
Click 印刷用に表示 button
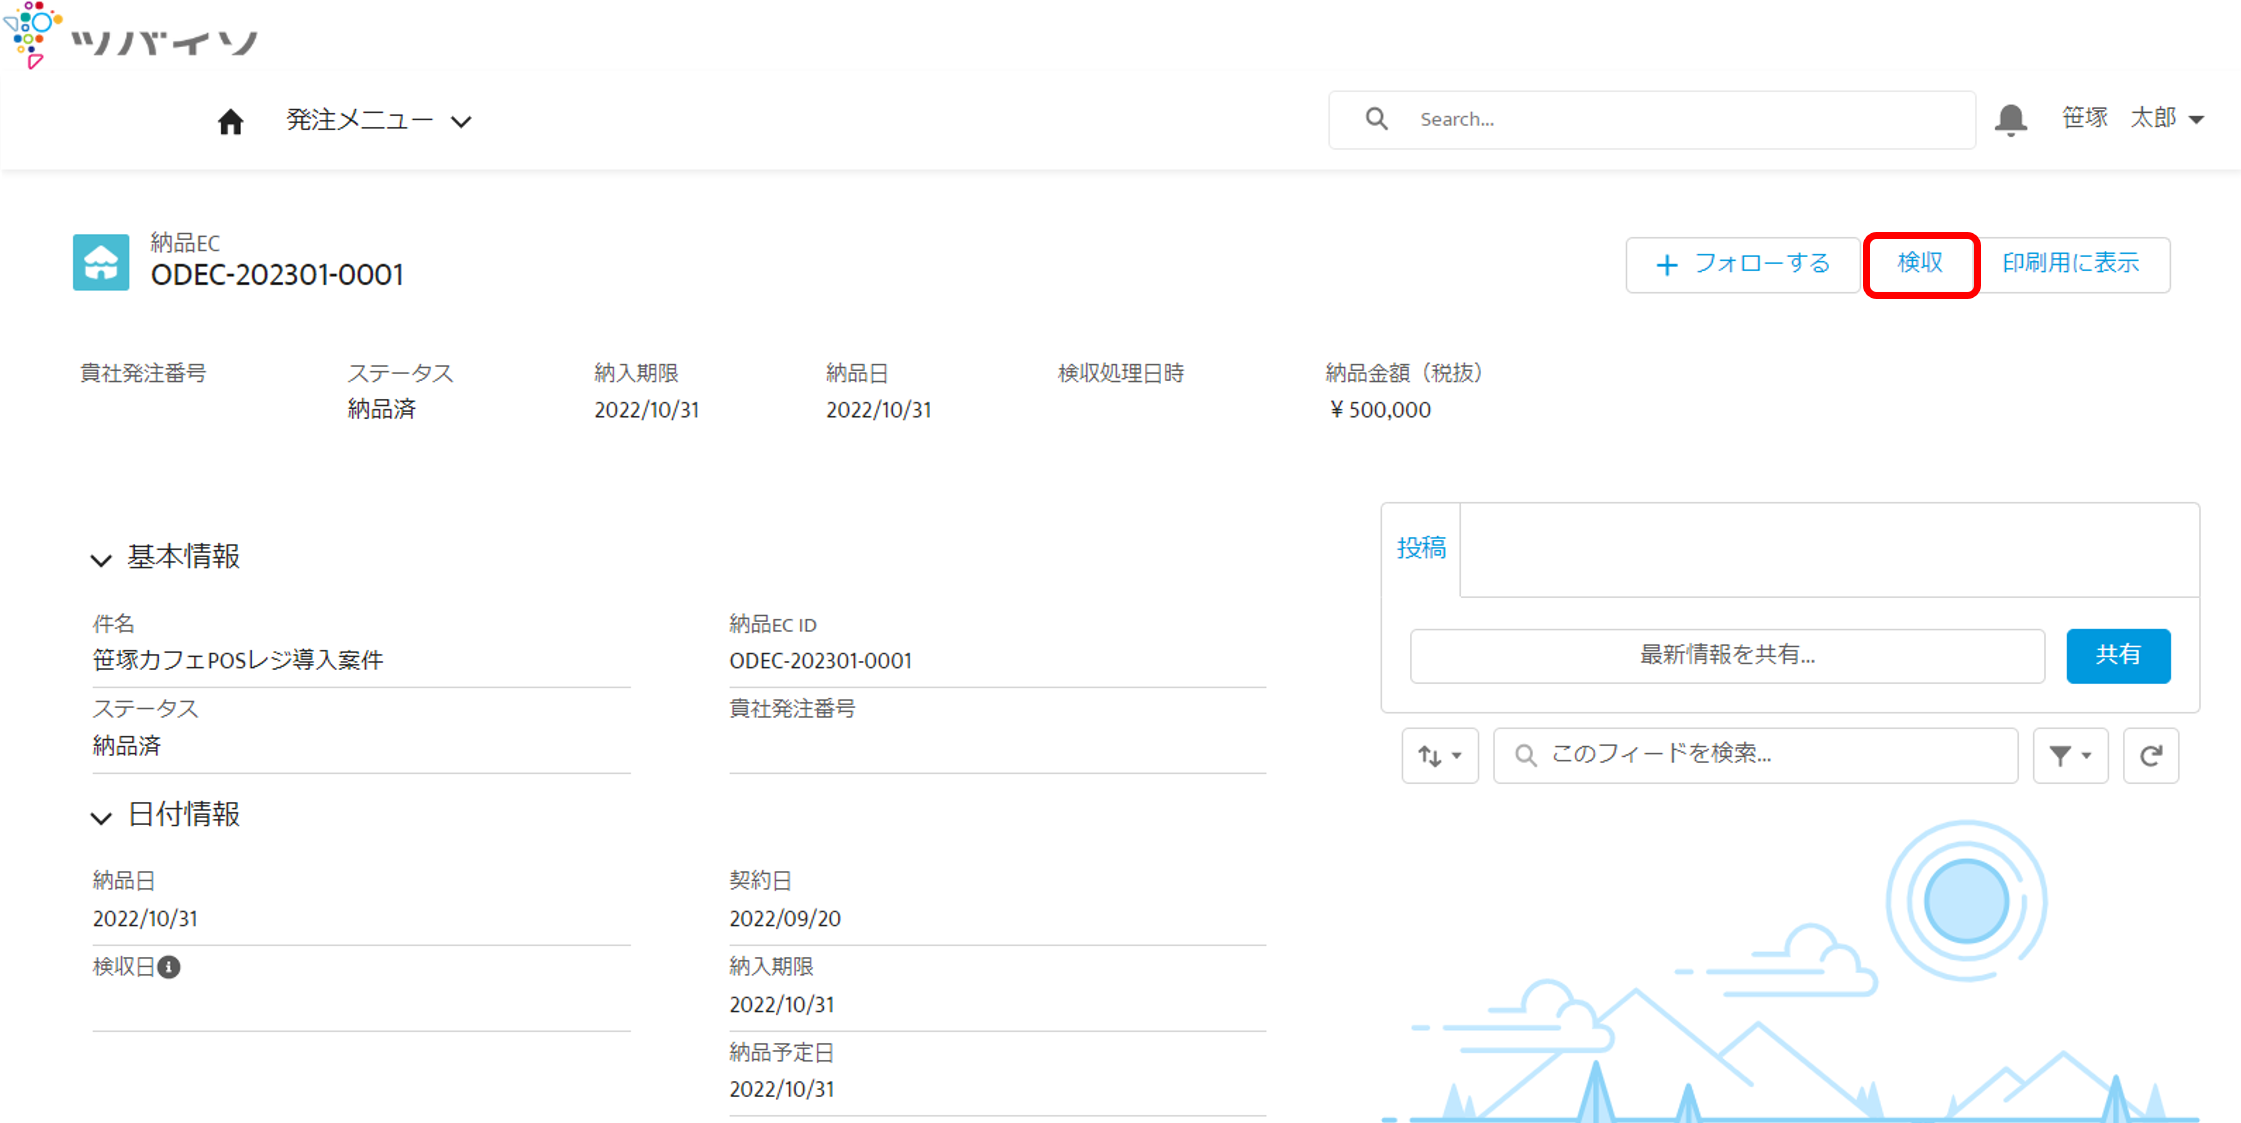point(2071,264)
